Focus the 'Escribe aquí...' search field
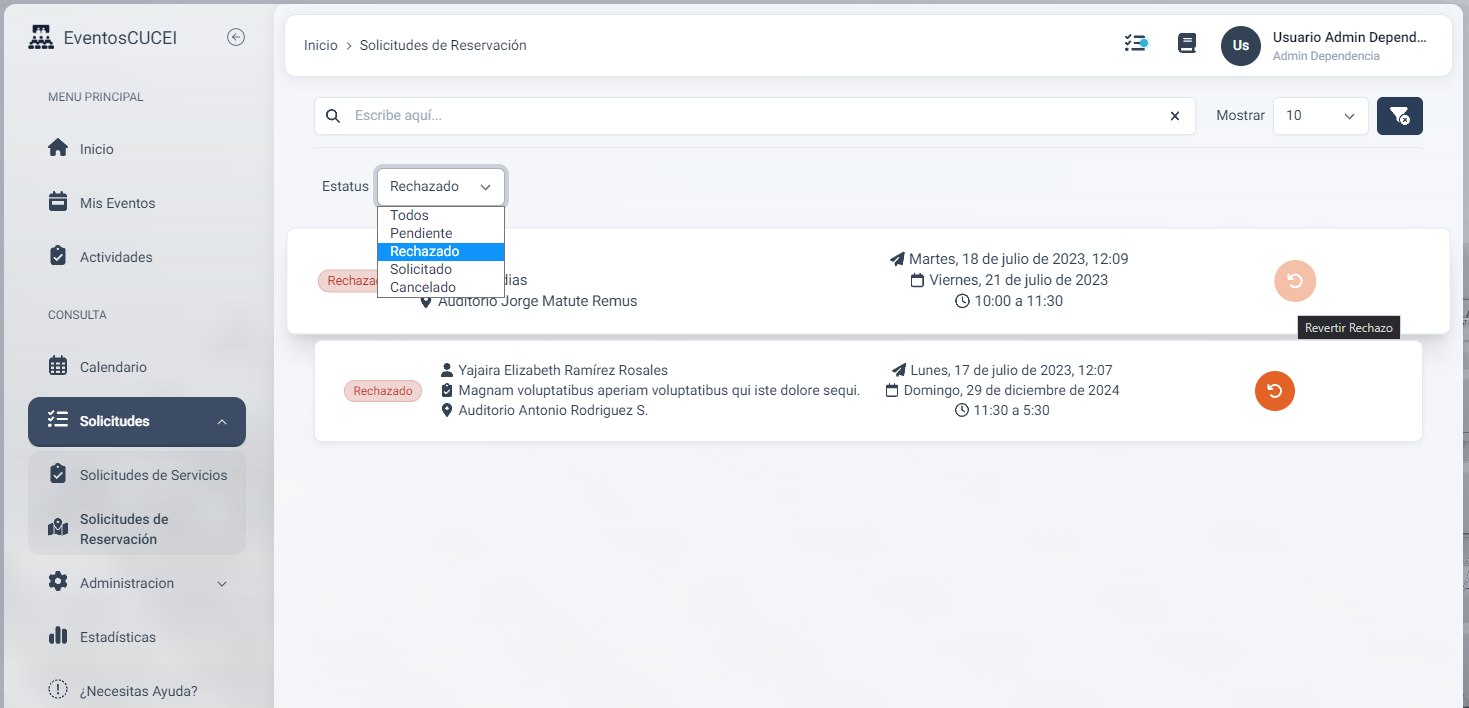 (x=750, y=116)
